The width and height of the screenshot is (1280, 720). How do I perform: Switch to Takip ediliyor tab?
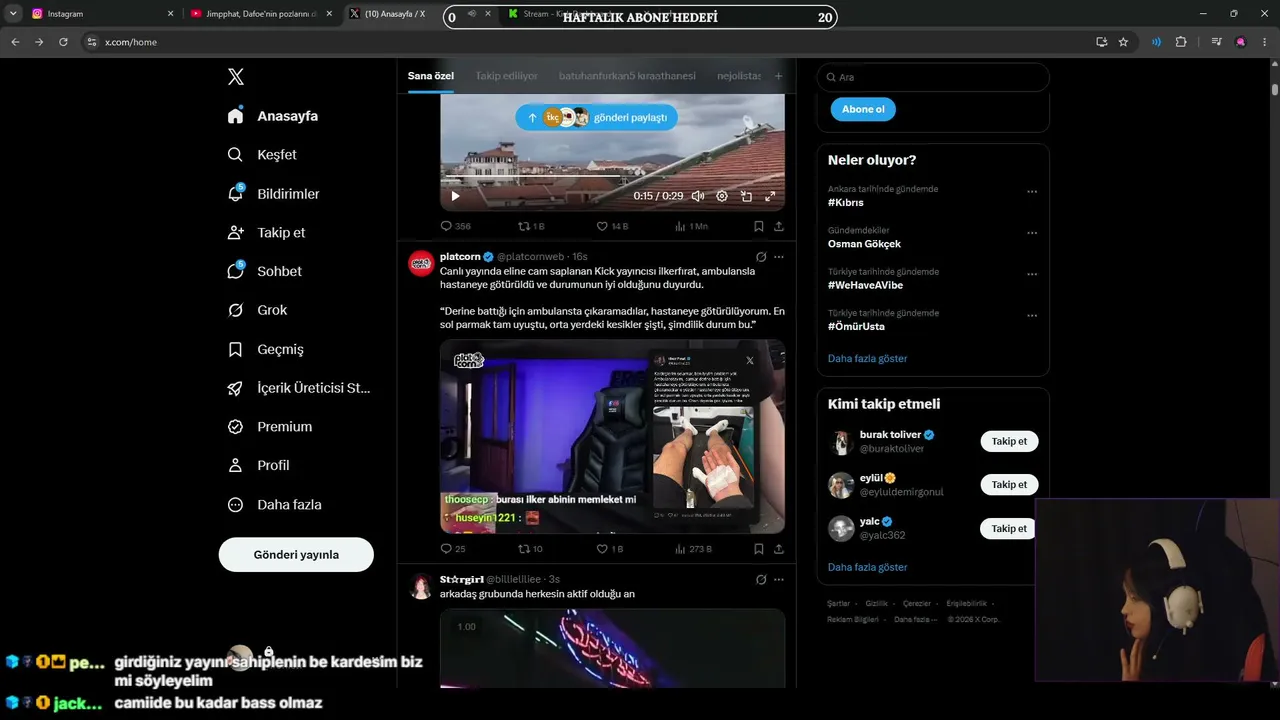click(506, 76)
